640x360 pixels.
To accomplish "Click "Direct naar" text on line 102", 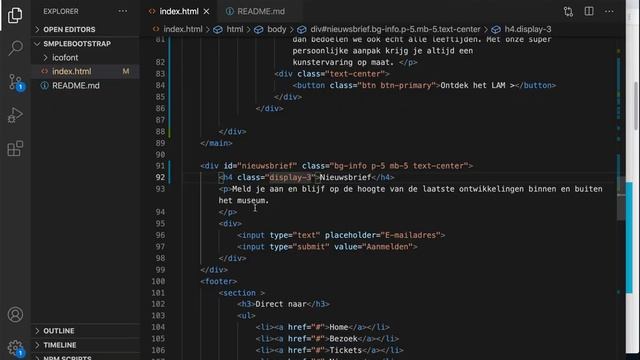I will pyautogui.click(x=280, y=304).
